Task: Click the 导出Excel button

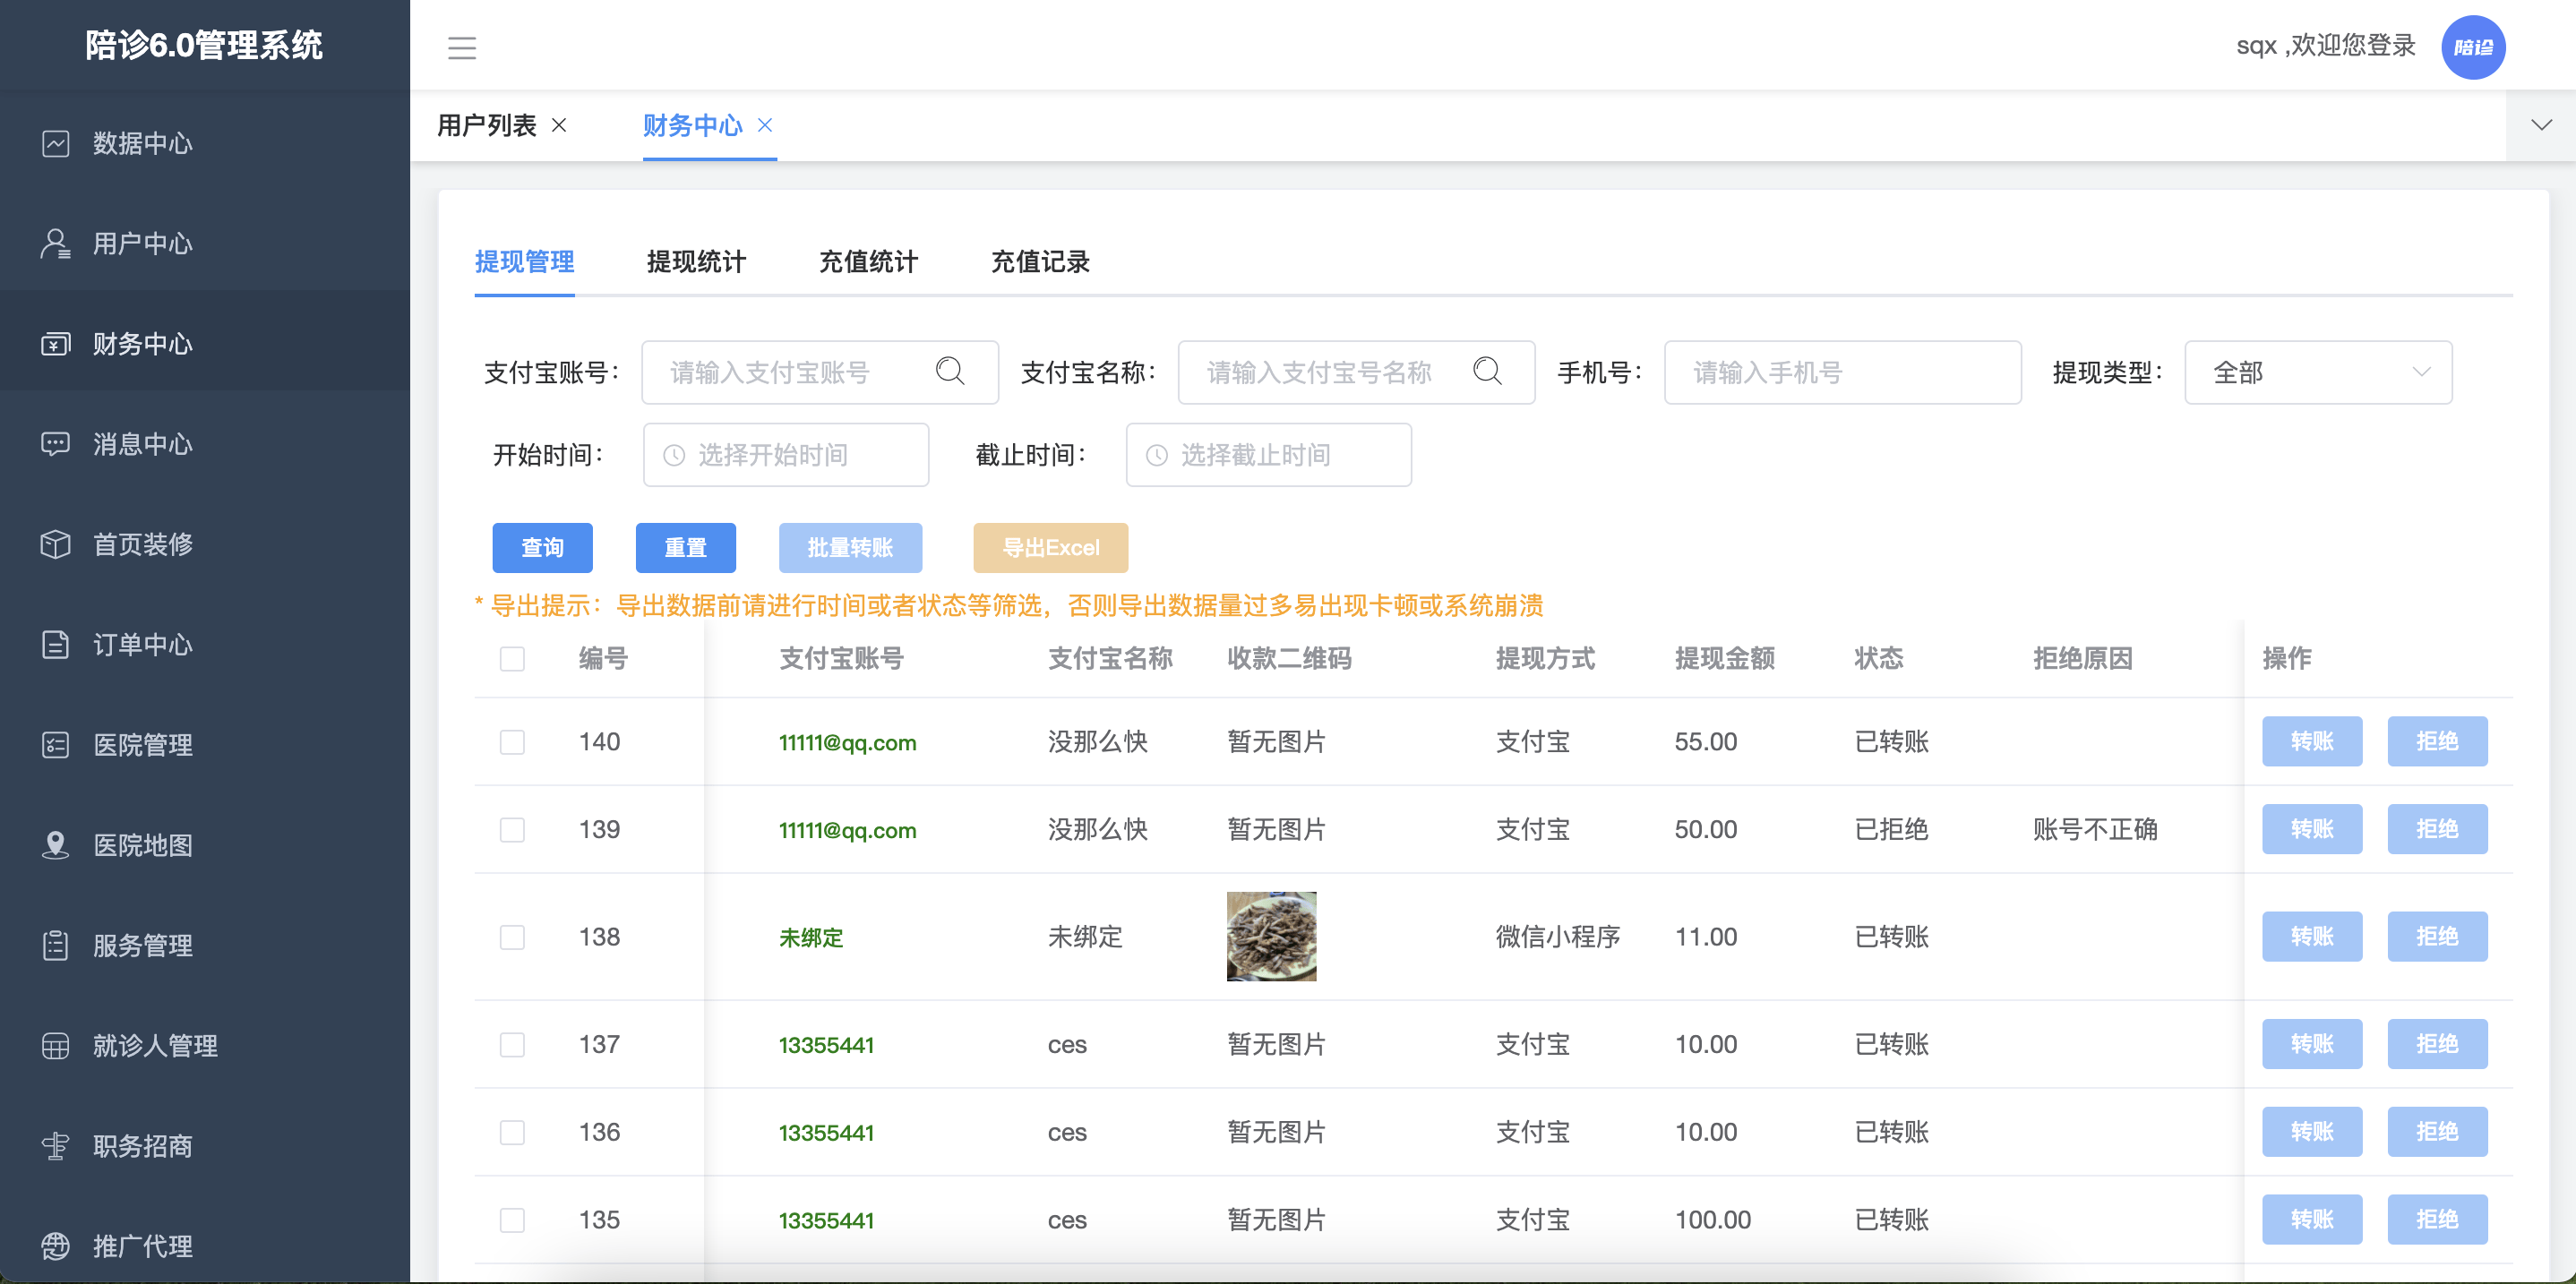Action: 1050,547
